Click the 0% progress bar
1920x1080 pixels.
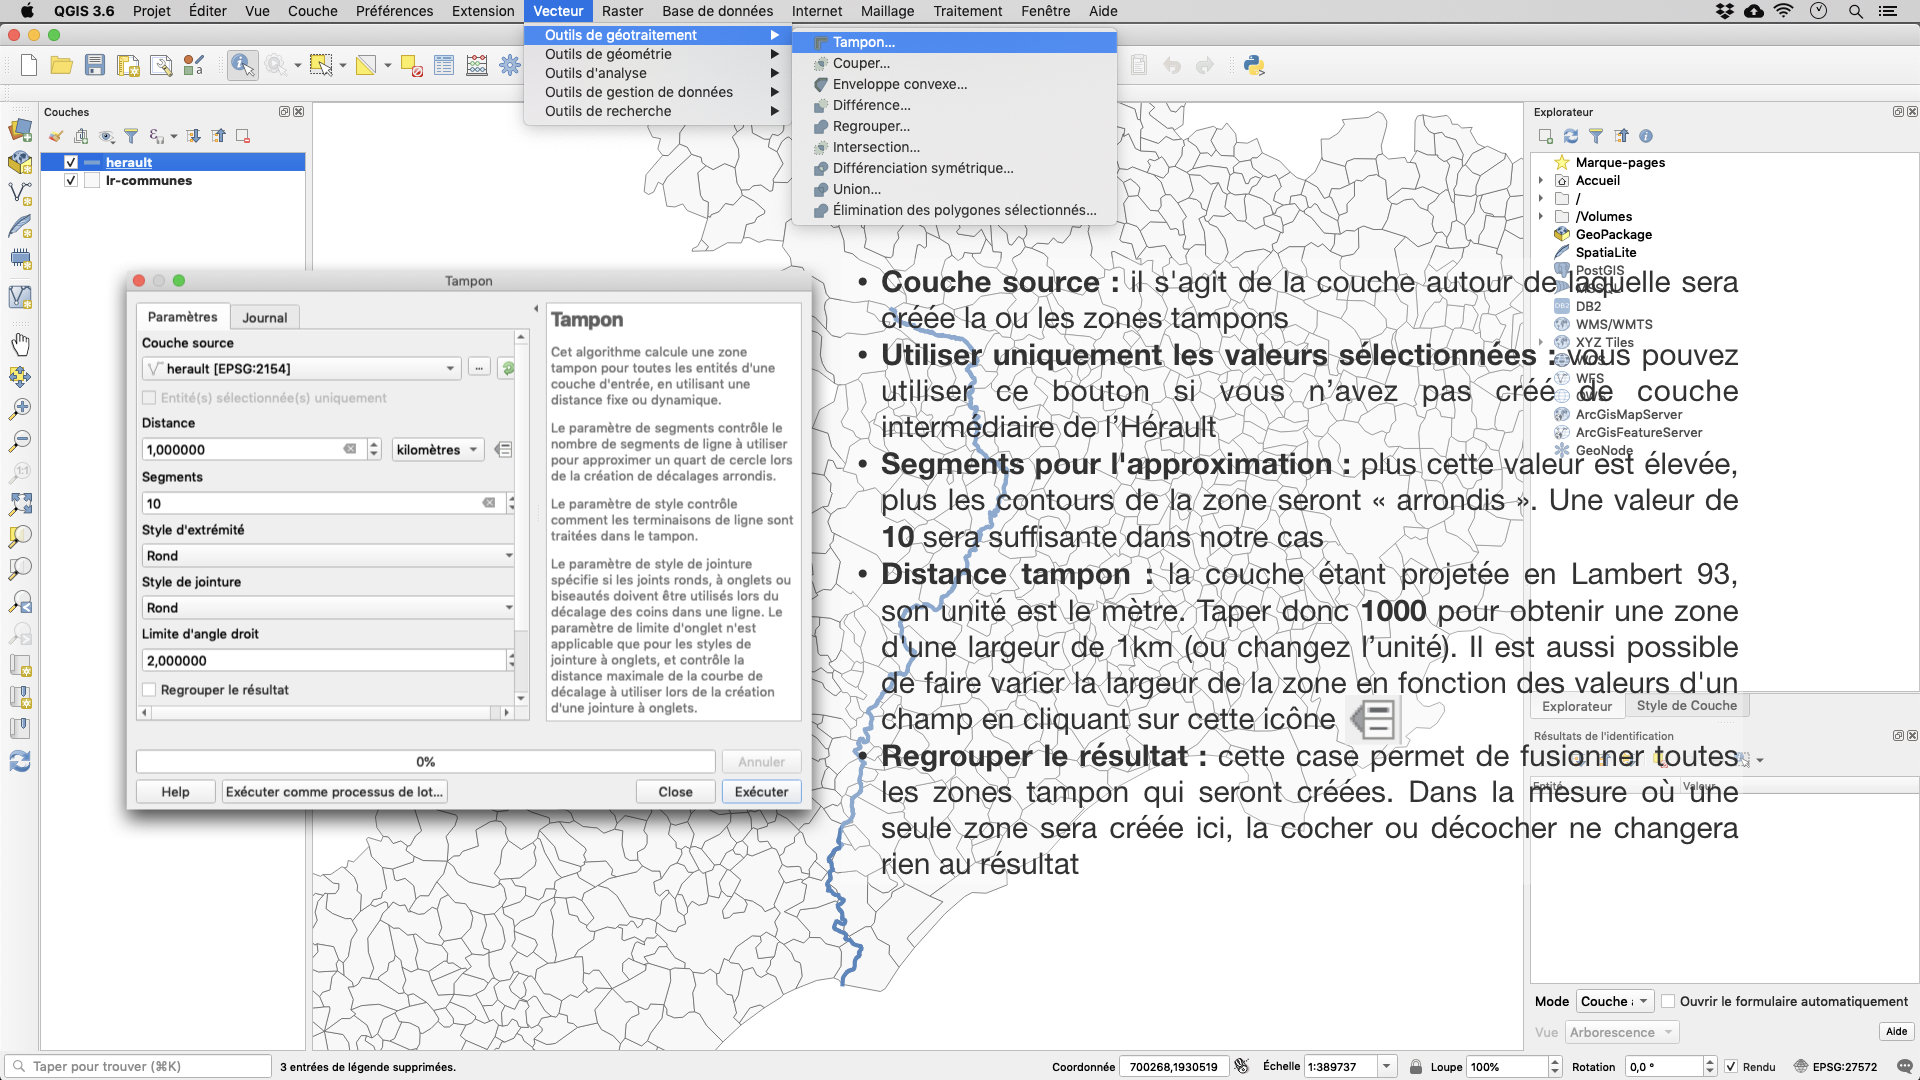425,762
